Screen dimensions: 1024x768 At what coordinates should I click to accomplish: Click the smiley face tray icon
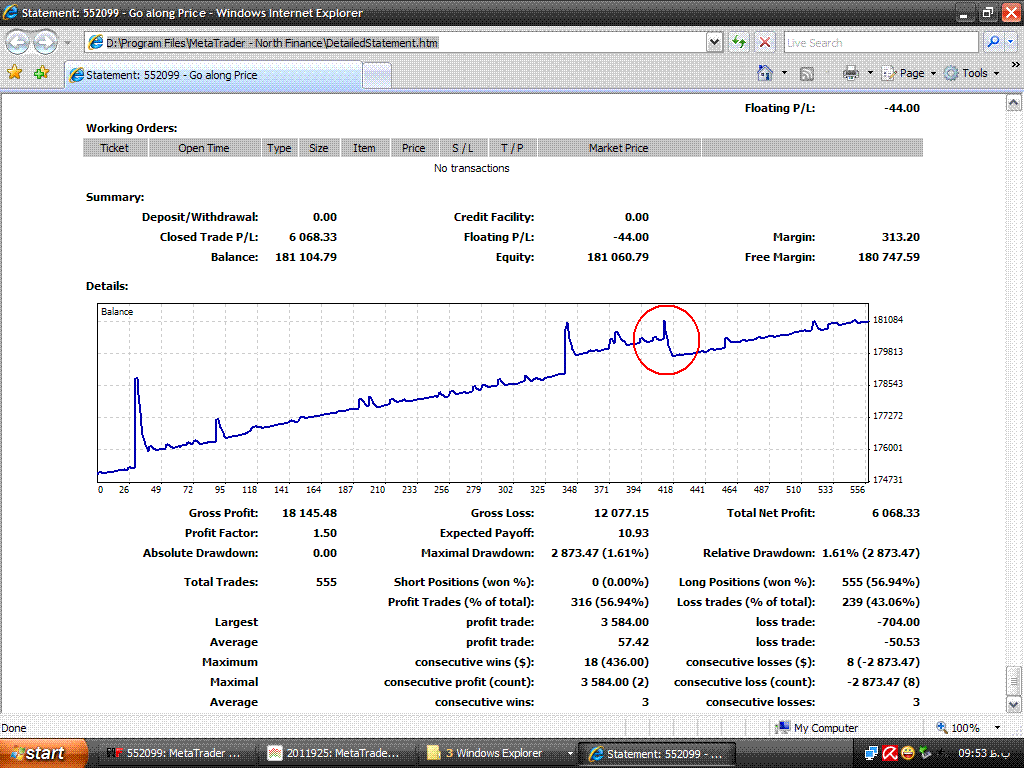[x=908, y=753]
